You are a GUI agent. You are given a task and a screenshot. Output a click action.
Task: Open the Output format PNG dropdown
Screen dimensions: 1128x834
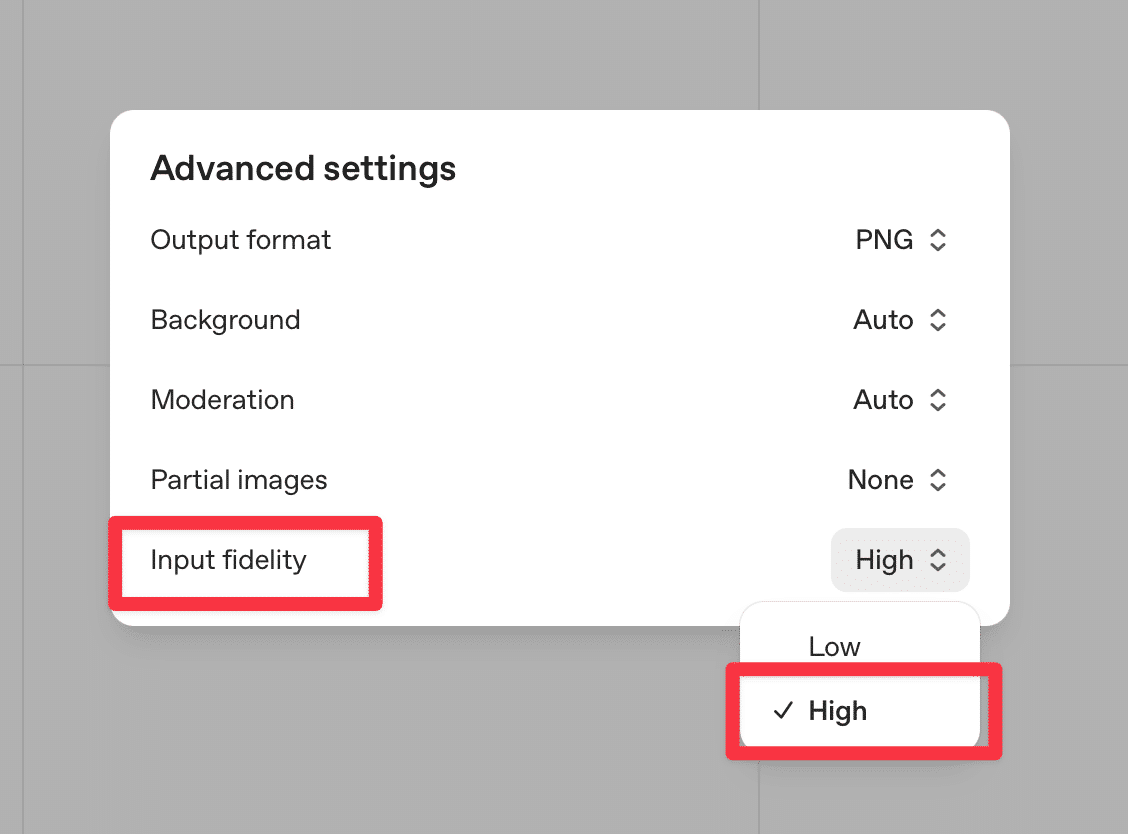[899, 240]
